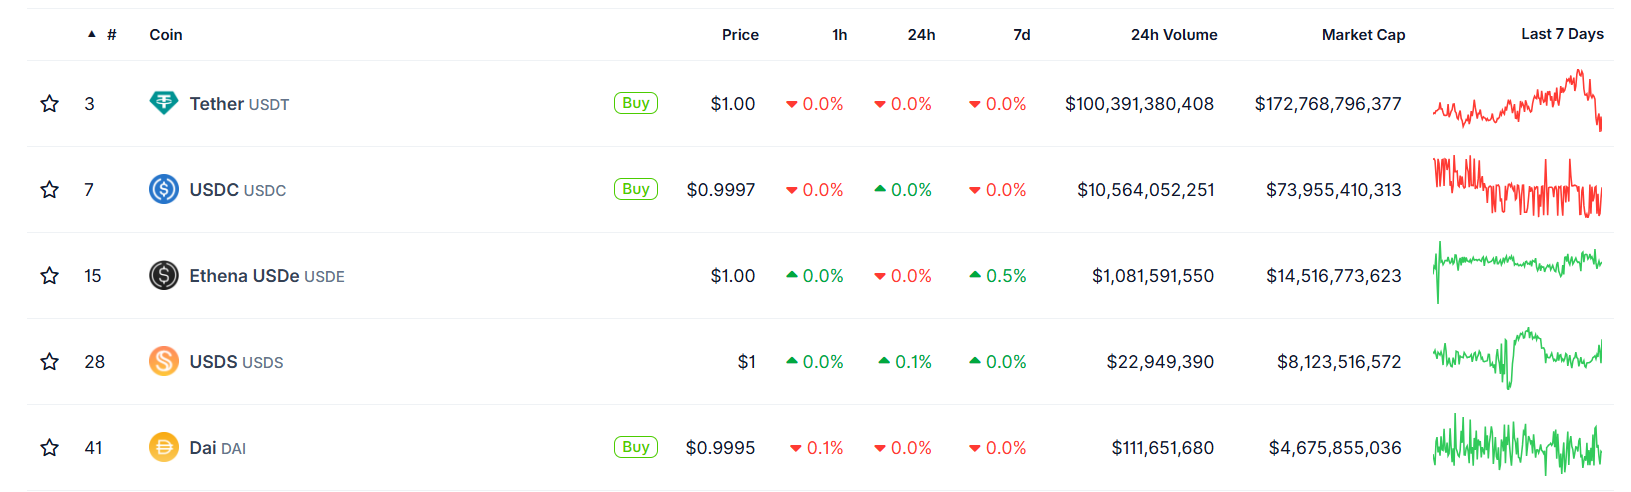Sort the table by 24h Volume
Screen dimensions: 1631x492
(x=1174, y=34)
